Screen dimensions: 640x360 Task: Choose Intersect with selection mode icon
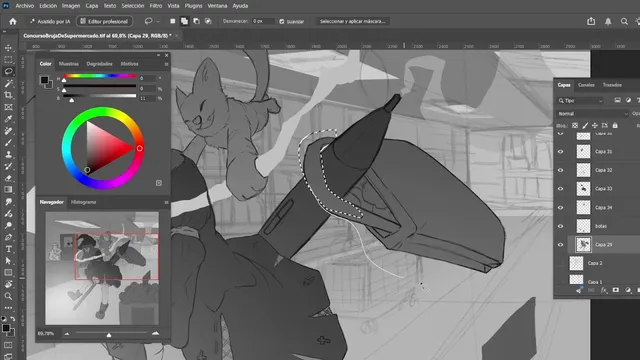[x=208, y=21]
